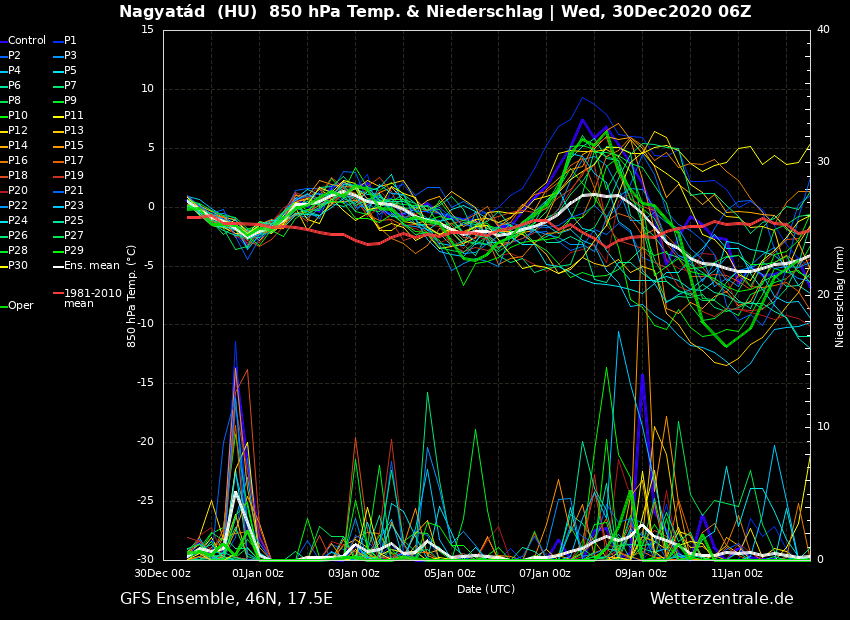Click the Control legend entry
850x620 pixels.
(x=26, y=41)
